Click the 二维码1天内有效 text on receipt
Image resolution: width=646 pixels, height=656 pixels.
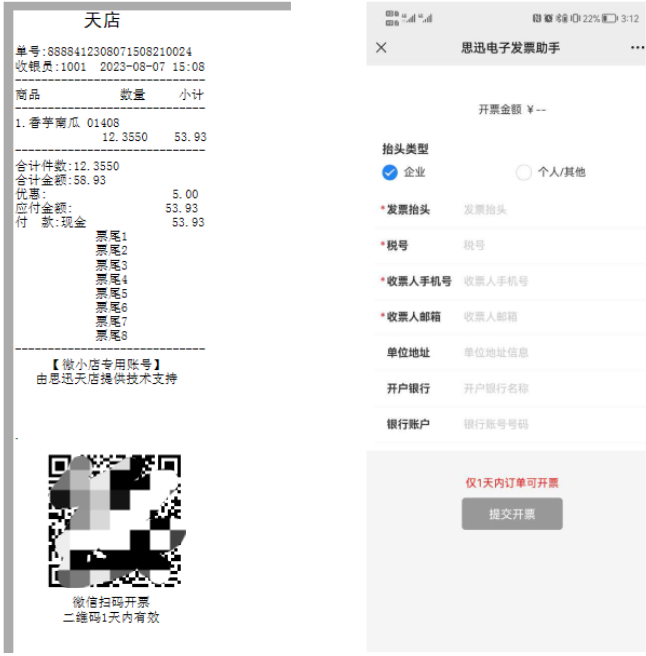(111, 617)
